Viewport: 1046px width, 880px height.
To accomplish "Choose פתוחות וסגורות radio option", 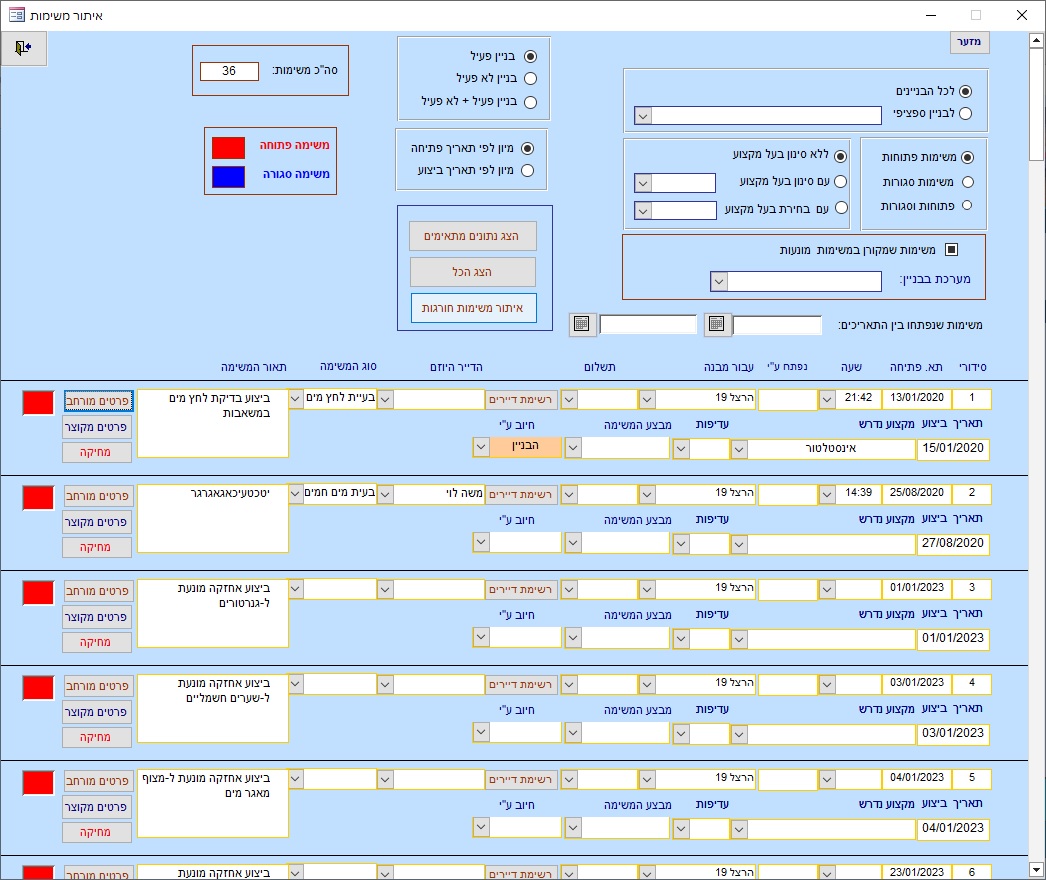I will click(967, 205).
